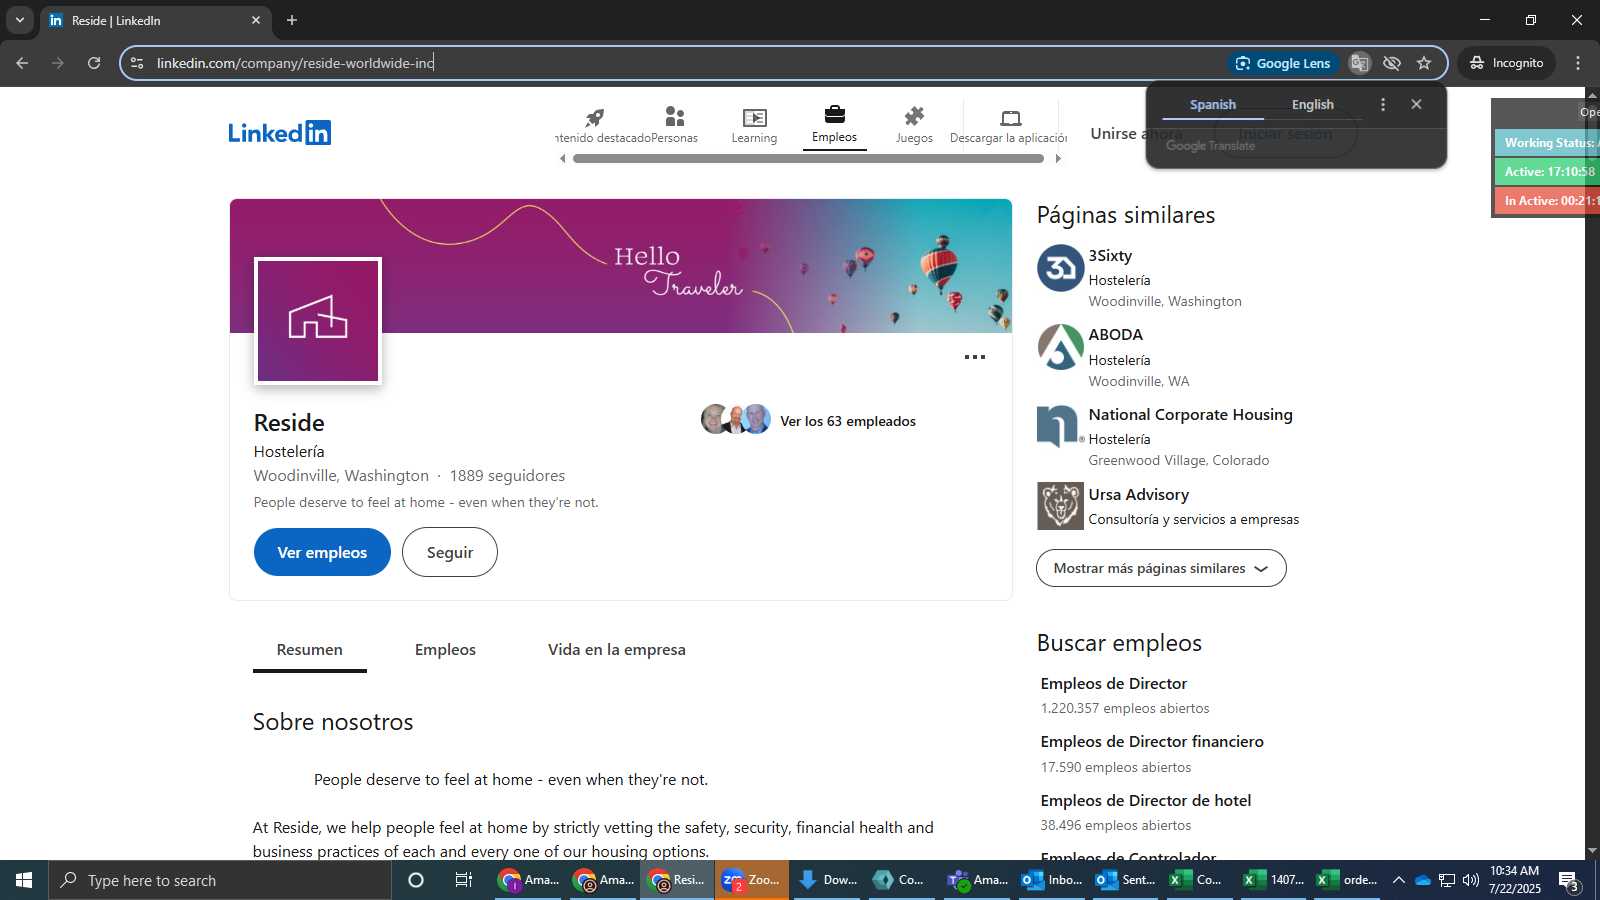Open the notifications center icon
This screenshot has width=1600, height=900.
pos(1568,880)
